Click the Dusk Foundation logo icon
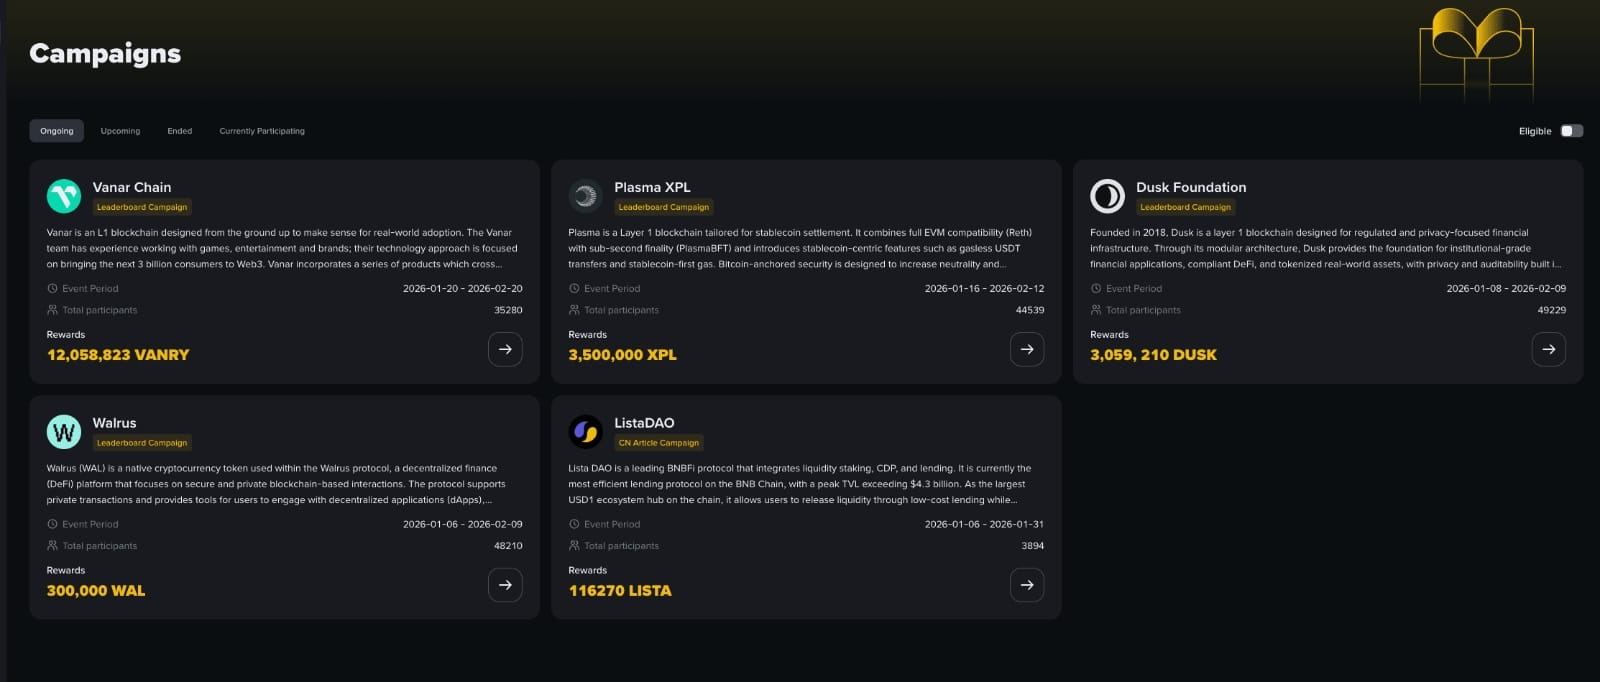This screenshot has width=1600, height=682. [x=1107, y=196]
